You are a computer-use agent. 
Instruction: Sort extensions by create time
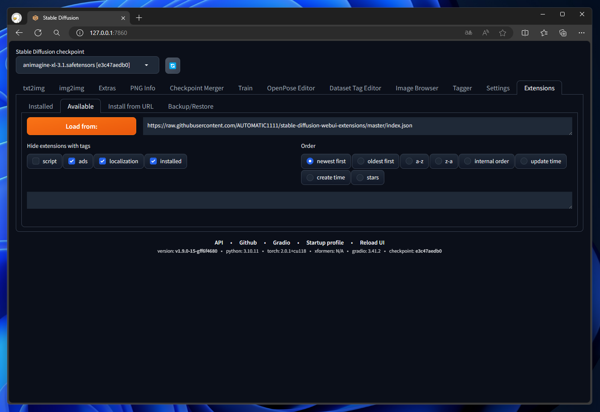tap(326, 178)
